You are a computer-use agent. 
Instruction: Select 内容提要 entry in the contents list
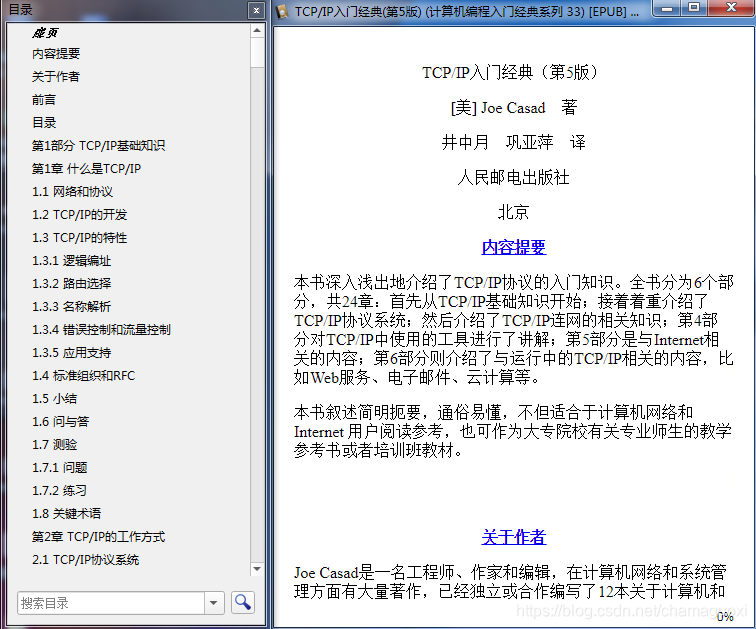click(x=56, y=54)
